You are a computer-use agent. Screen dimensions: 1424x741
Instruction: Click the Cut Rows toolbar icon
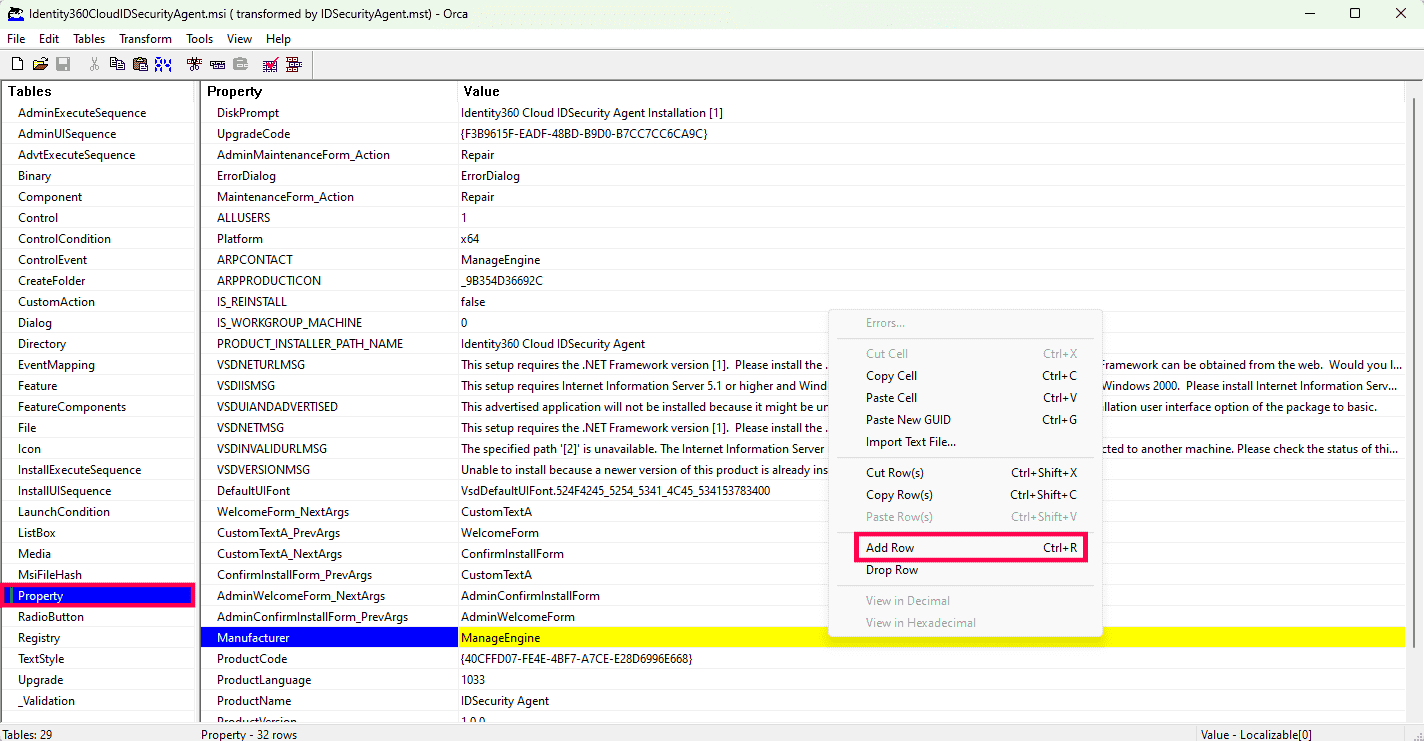(x=194, y=63)
